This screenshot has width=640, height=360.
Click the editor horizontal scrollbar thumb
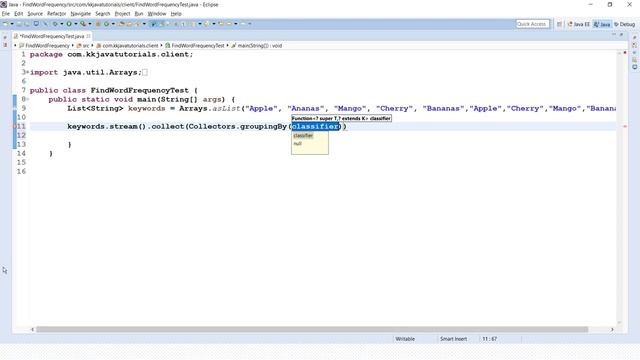[x=312, y=329]
